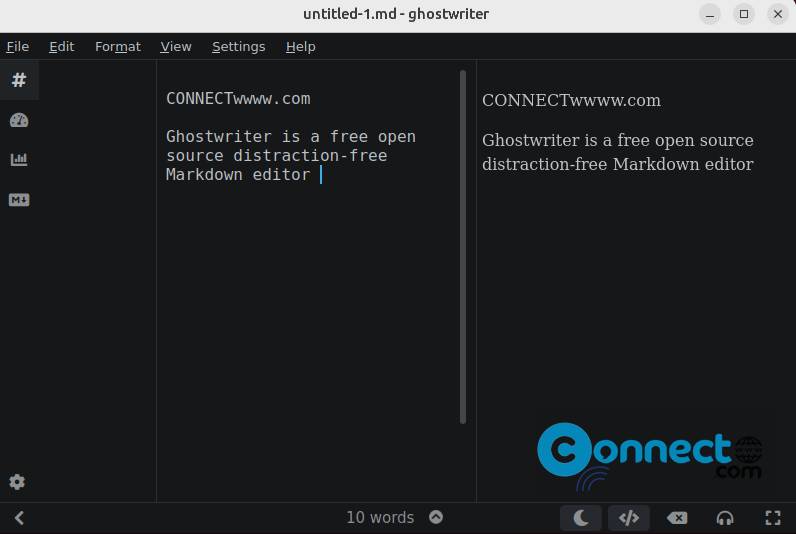Click 'CONNECTwwww.com' line in the editor
The image size is (796, 534).
[238, 98]
